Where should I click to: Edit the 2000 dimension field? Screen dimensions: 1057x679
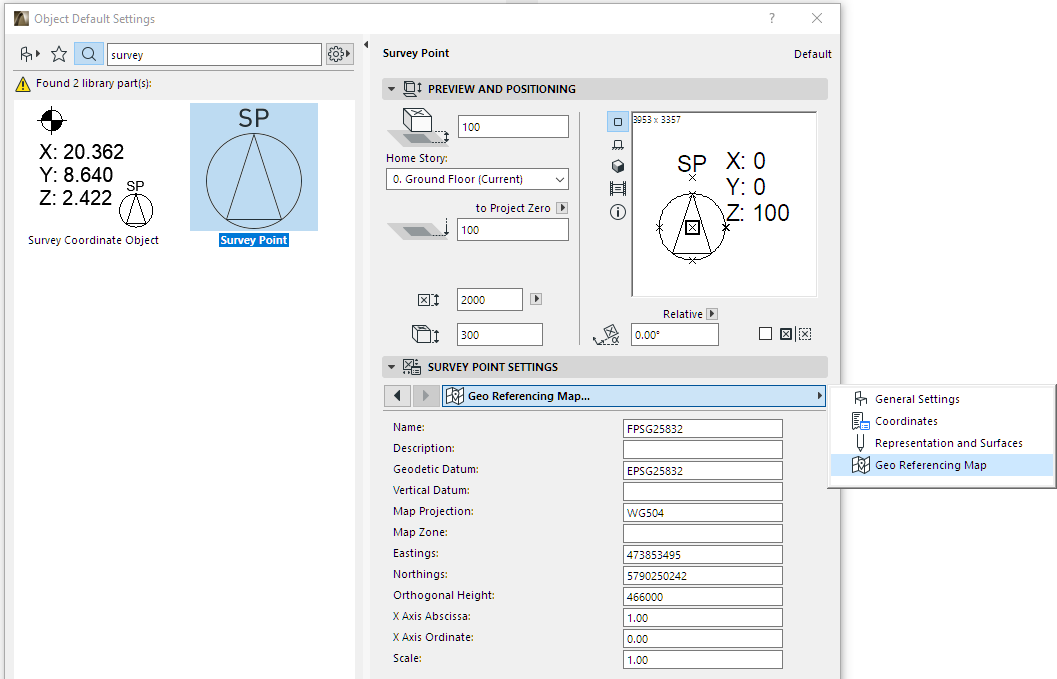click(490, 300)
